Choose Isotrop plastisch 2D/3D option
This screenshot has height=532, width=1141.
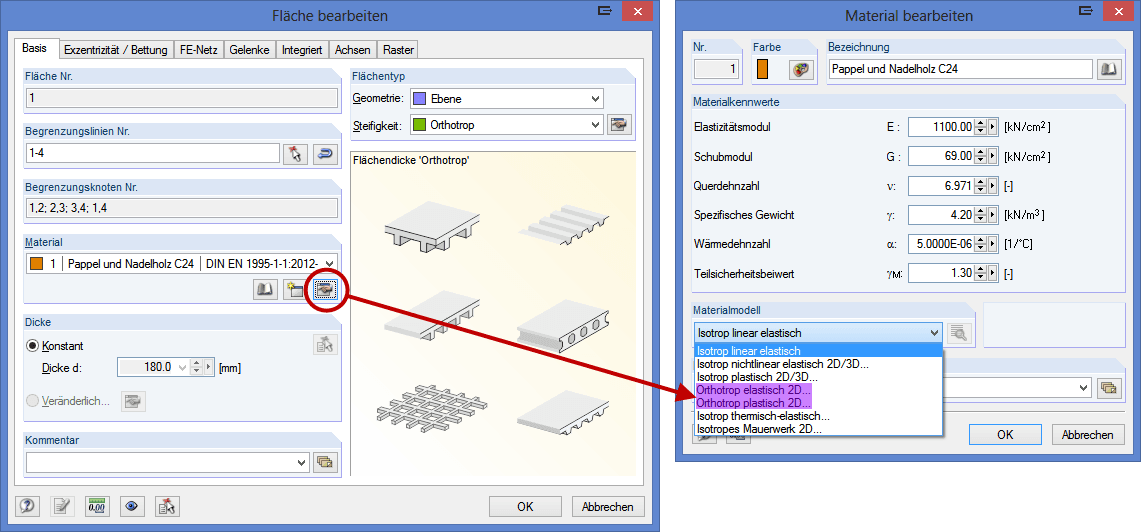pyautogui.click(x=818, y=377)
